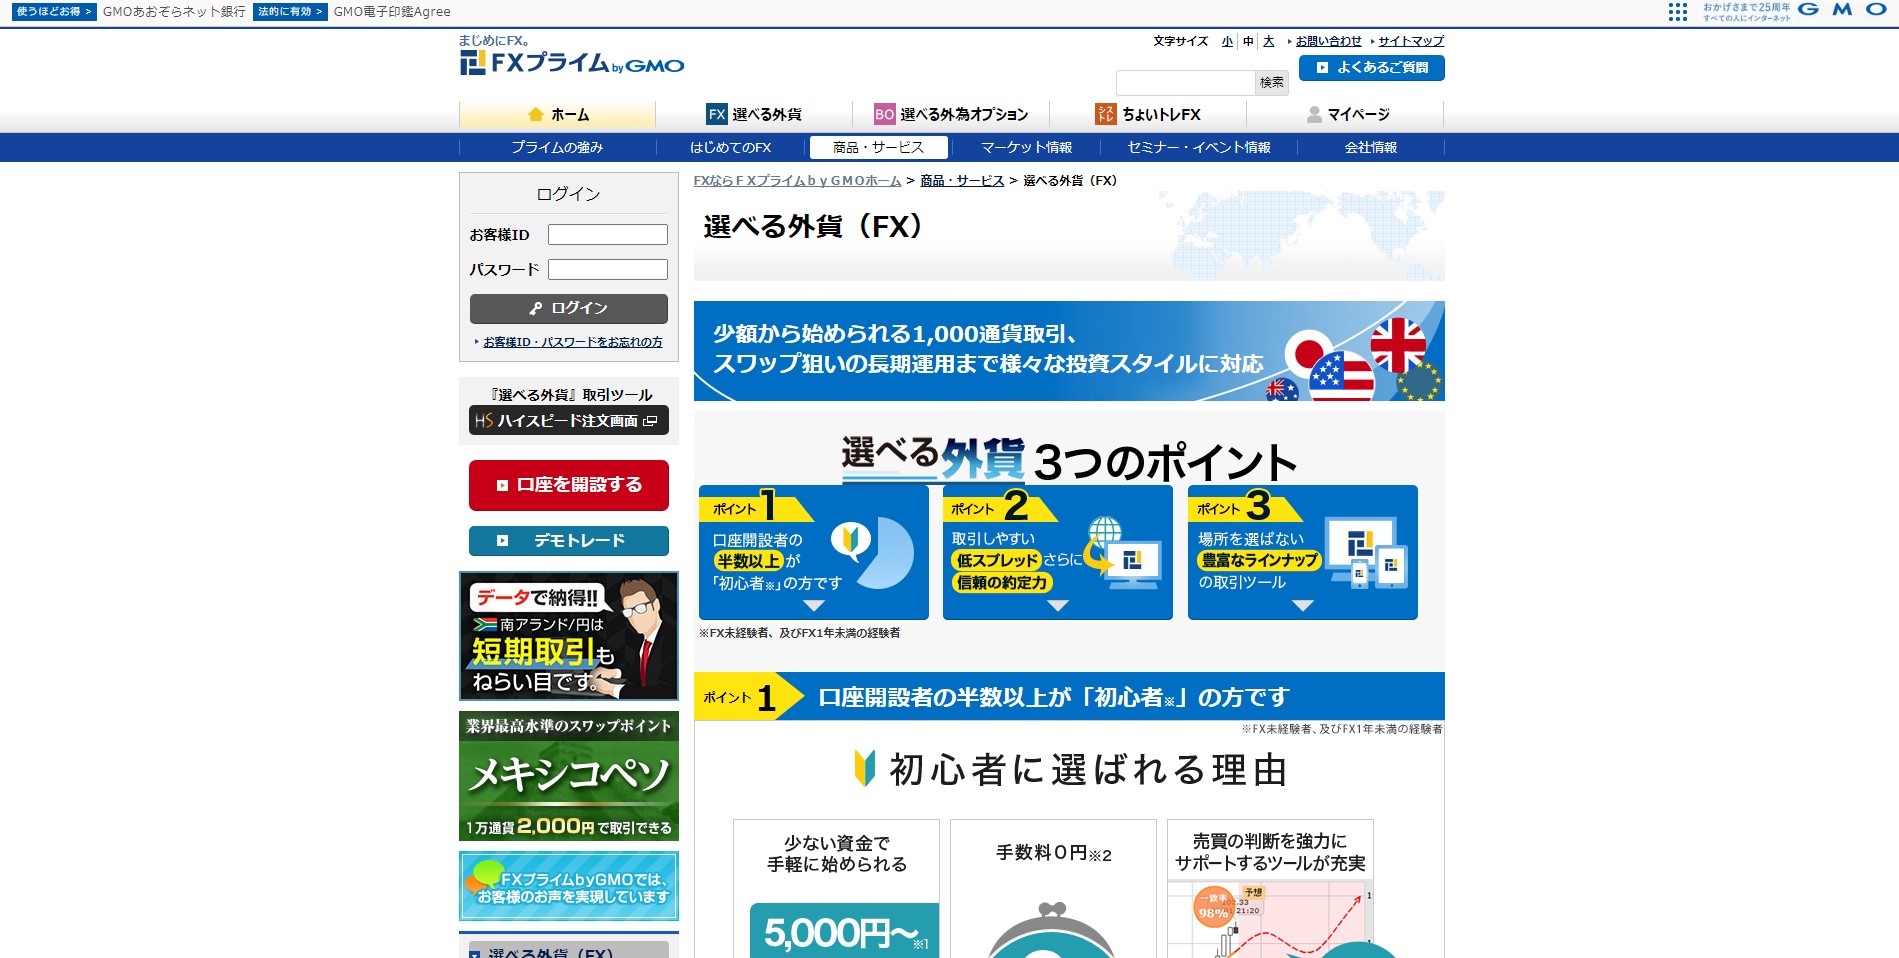Screen dimensions: 1899x958
Task: Click the お客様ID input field
Action: [x=607, y=235]
